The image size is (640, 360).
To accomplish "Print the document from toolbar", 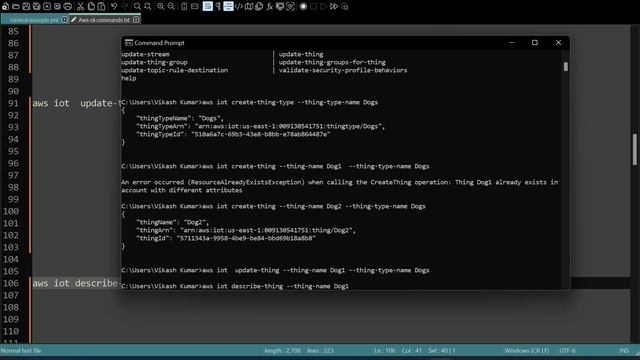I will (68, 7).
